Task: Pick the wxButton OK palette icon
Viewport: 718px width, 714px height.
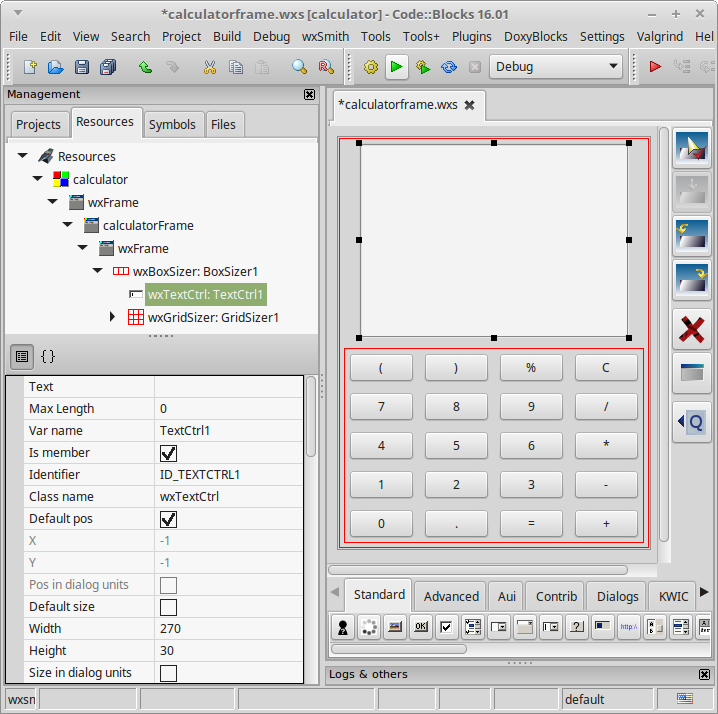Action: (x=420, y=627)
